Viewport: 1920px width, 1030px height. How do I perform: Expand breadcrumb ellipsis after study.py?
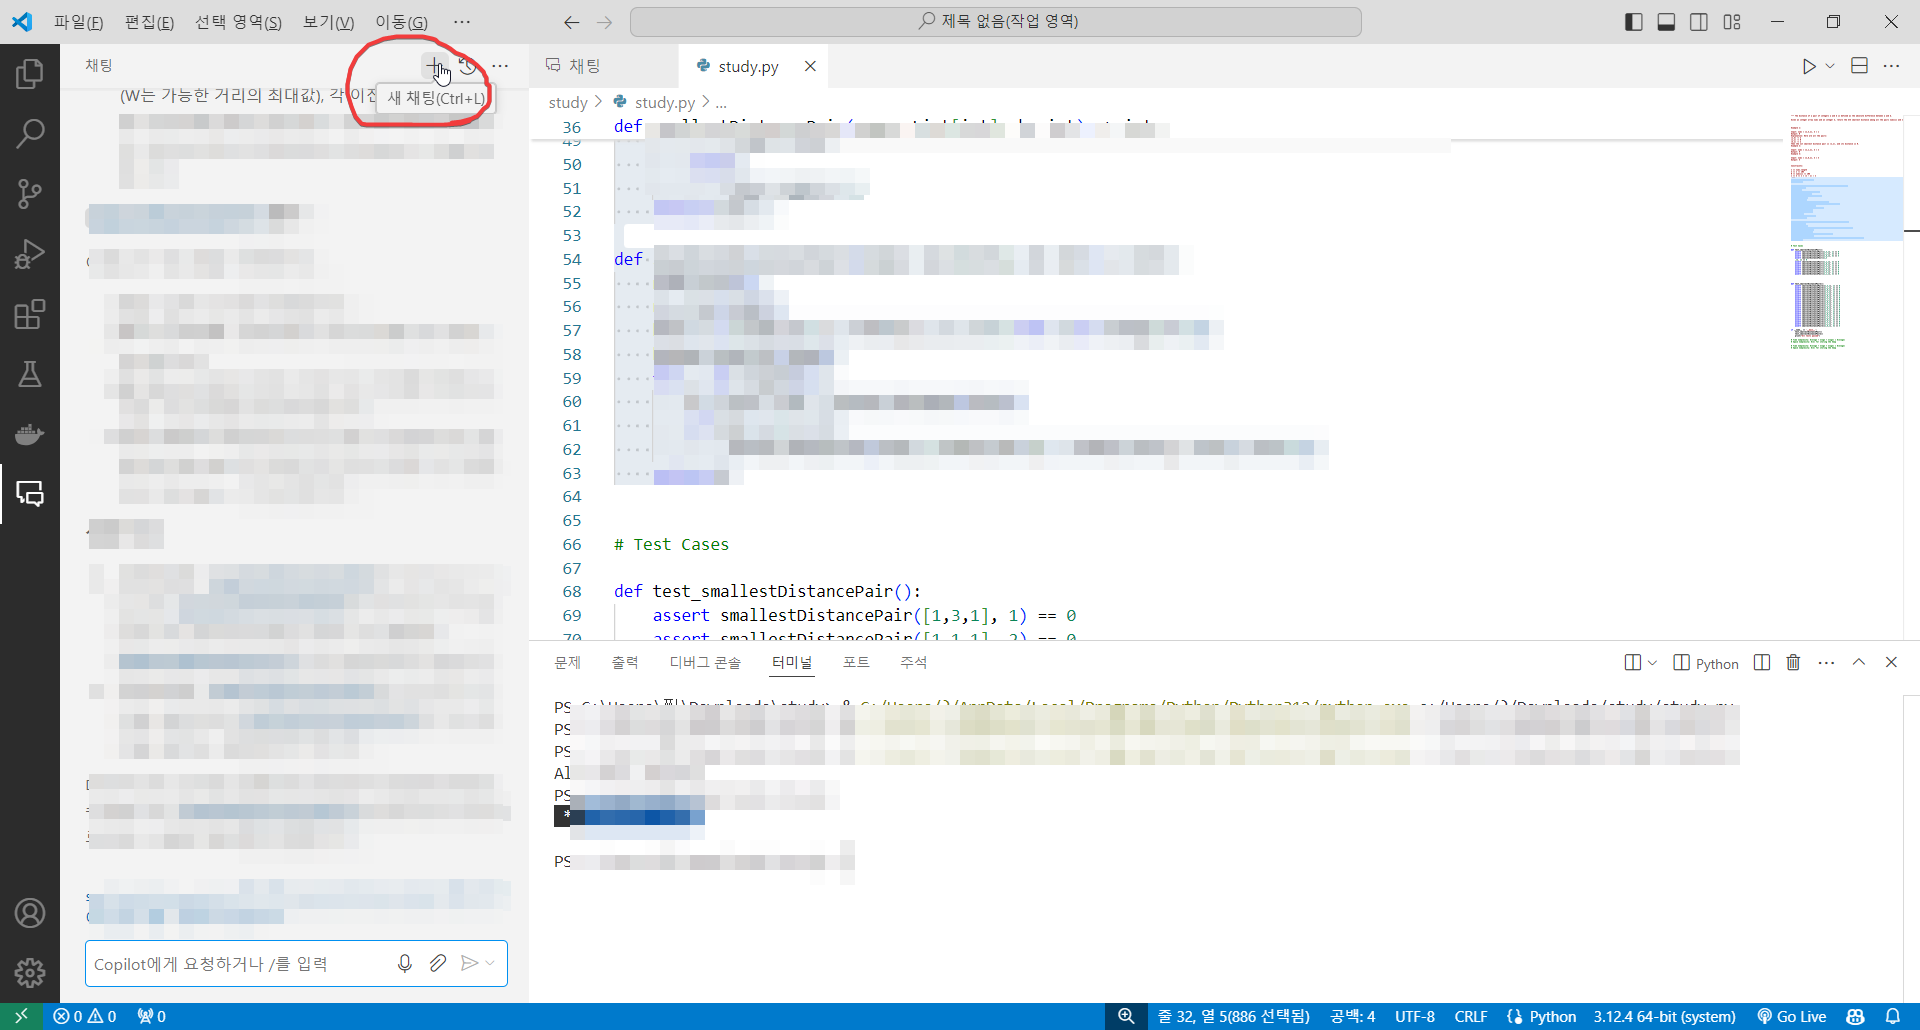click(721, 102)
